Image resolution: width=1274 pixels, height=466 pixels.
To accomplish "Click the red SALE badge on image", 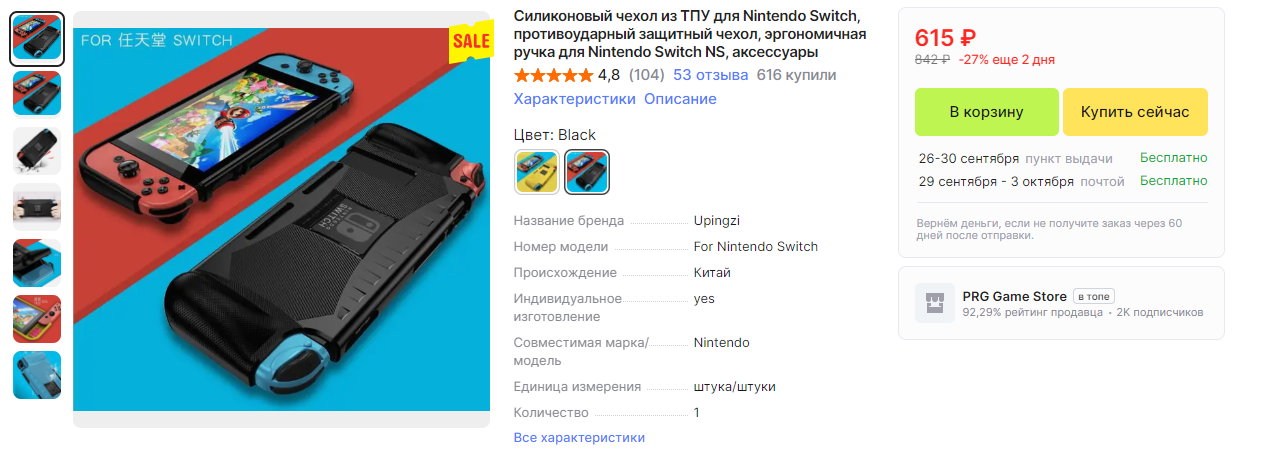I will pos(471,41).
